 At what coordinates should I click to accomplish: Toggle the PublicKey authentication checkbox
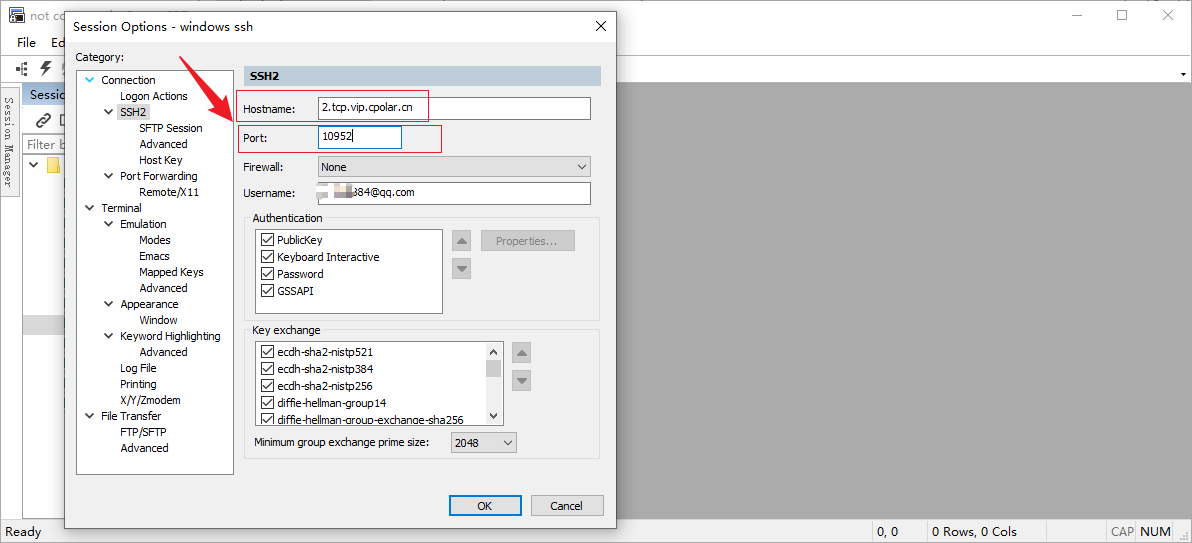pyautogui.click(x=267, y=240)
